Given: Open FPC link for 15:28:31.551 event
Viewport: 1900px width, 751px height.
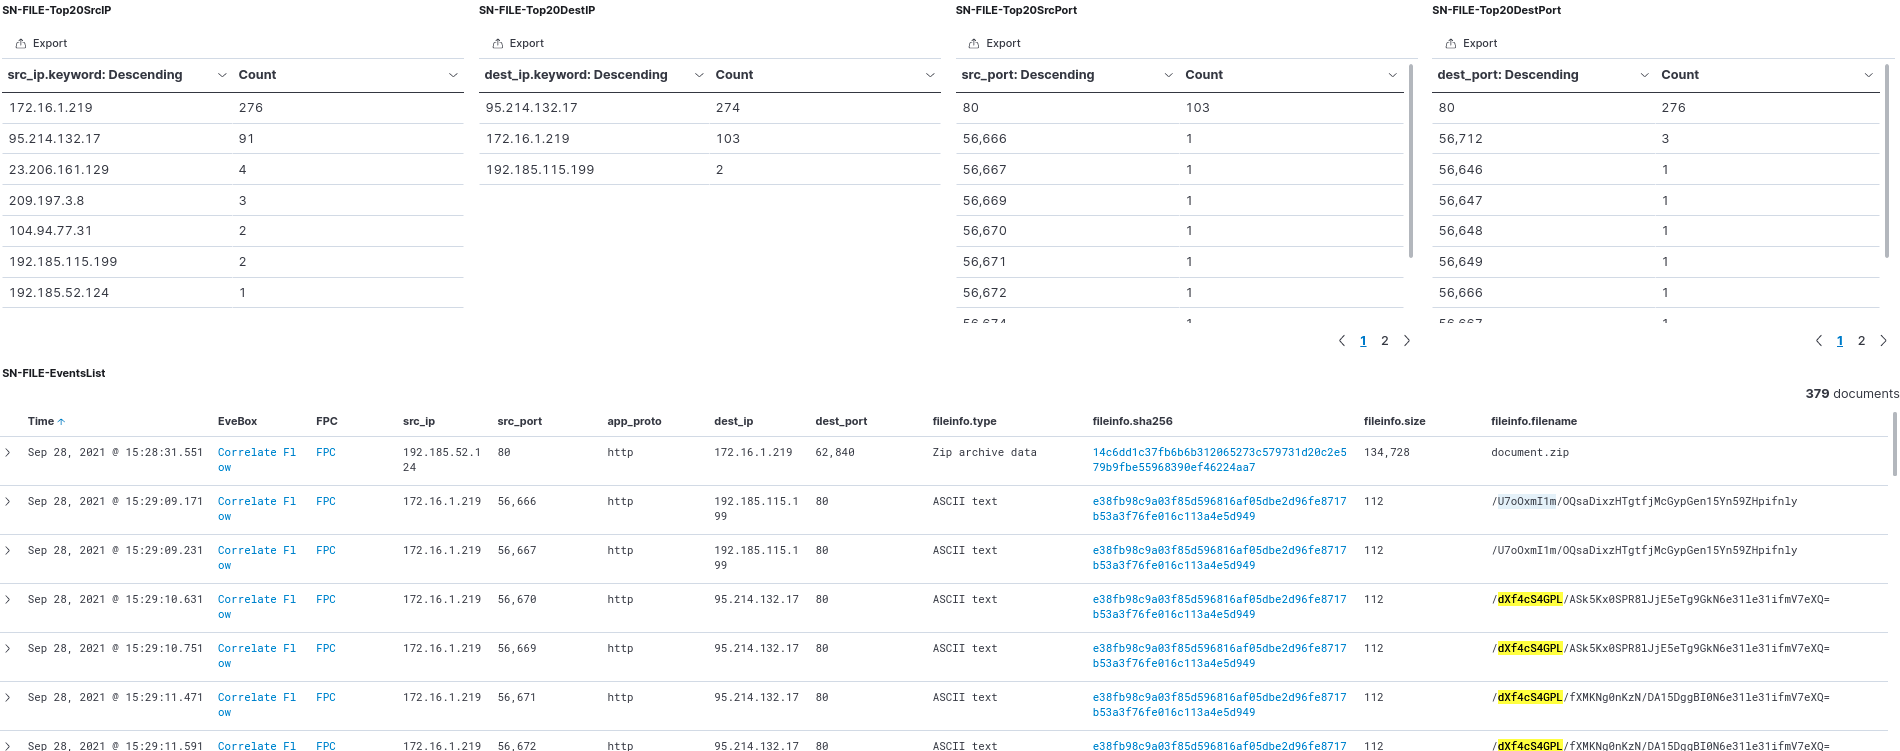Looking at the screenshot, I should pyautogui.click(x=326, y=453).
